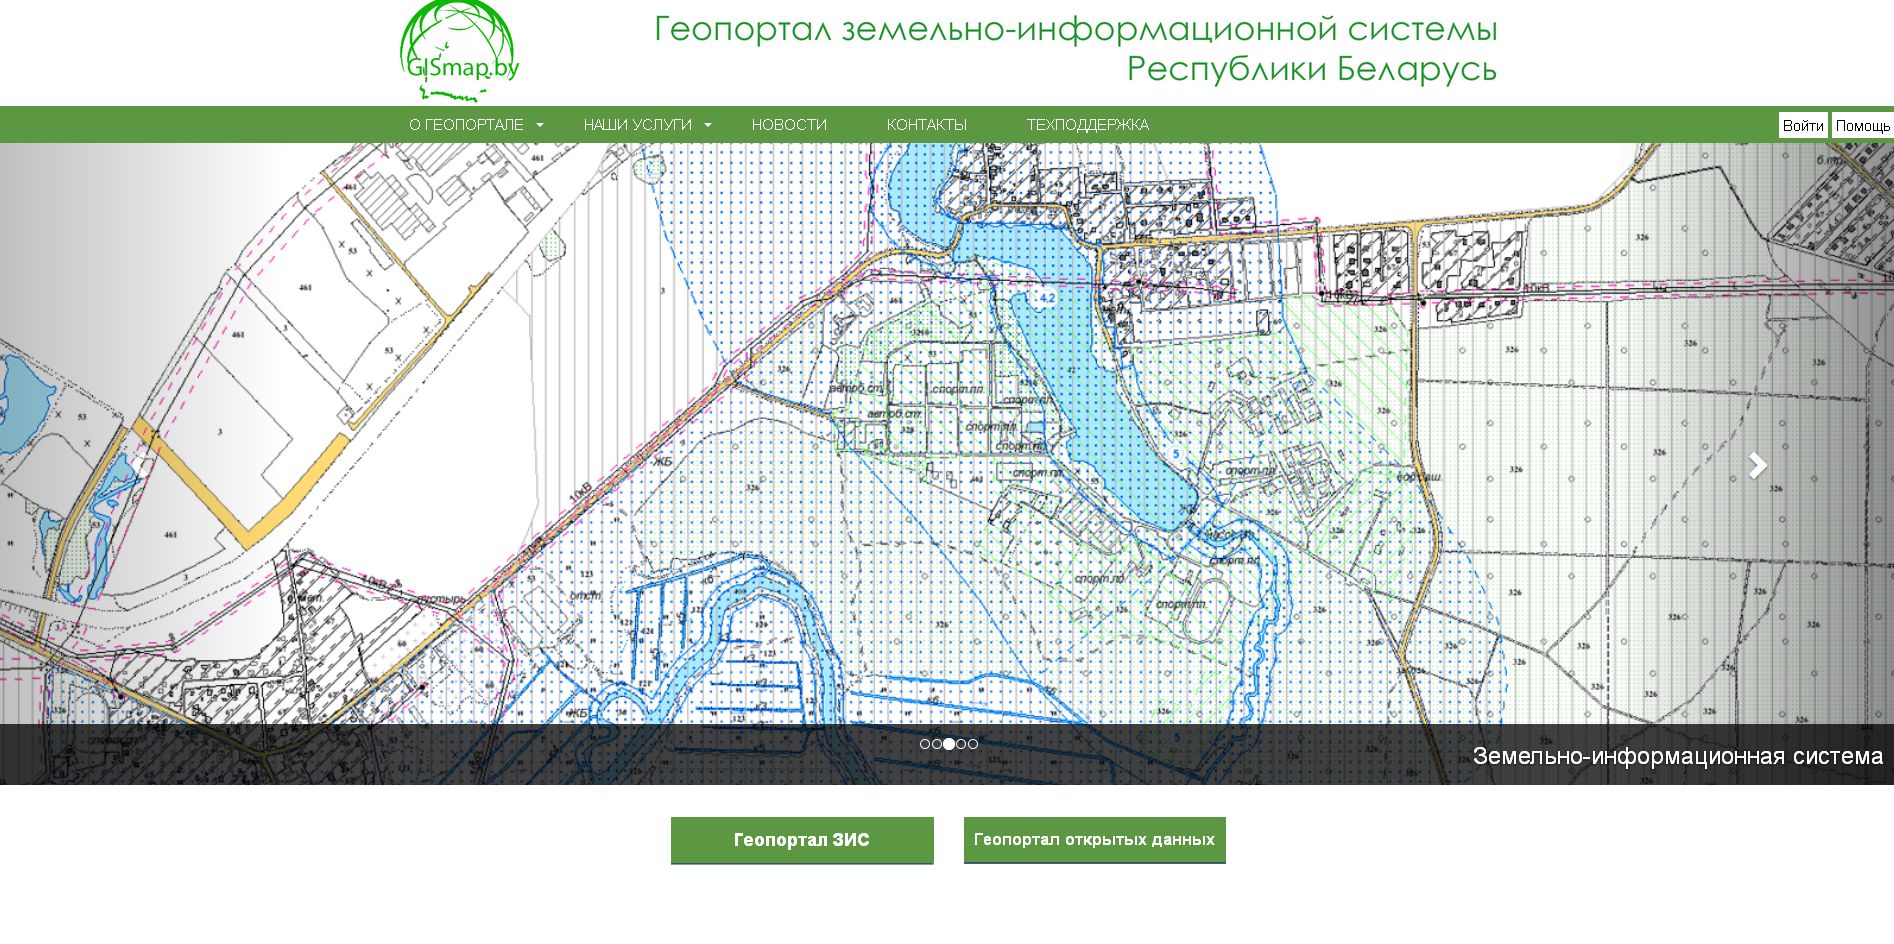
Task: Expand the О ГЕОПОРТАЛЕ dropdown arrow
Action: 540,125
